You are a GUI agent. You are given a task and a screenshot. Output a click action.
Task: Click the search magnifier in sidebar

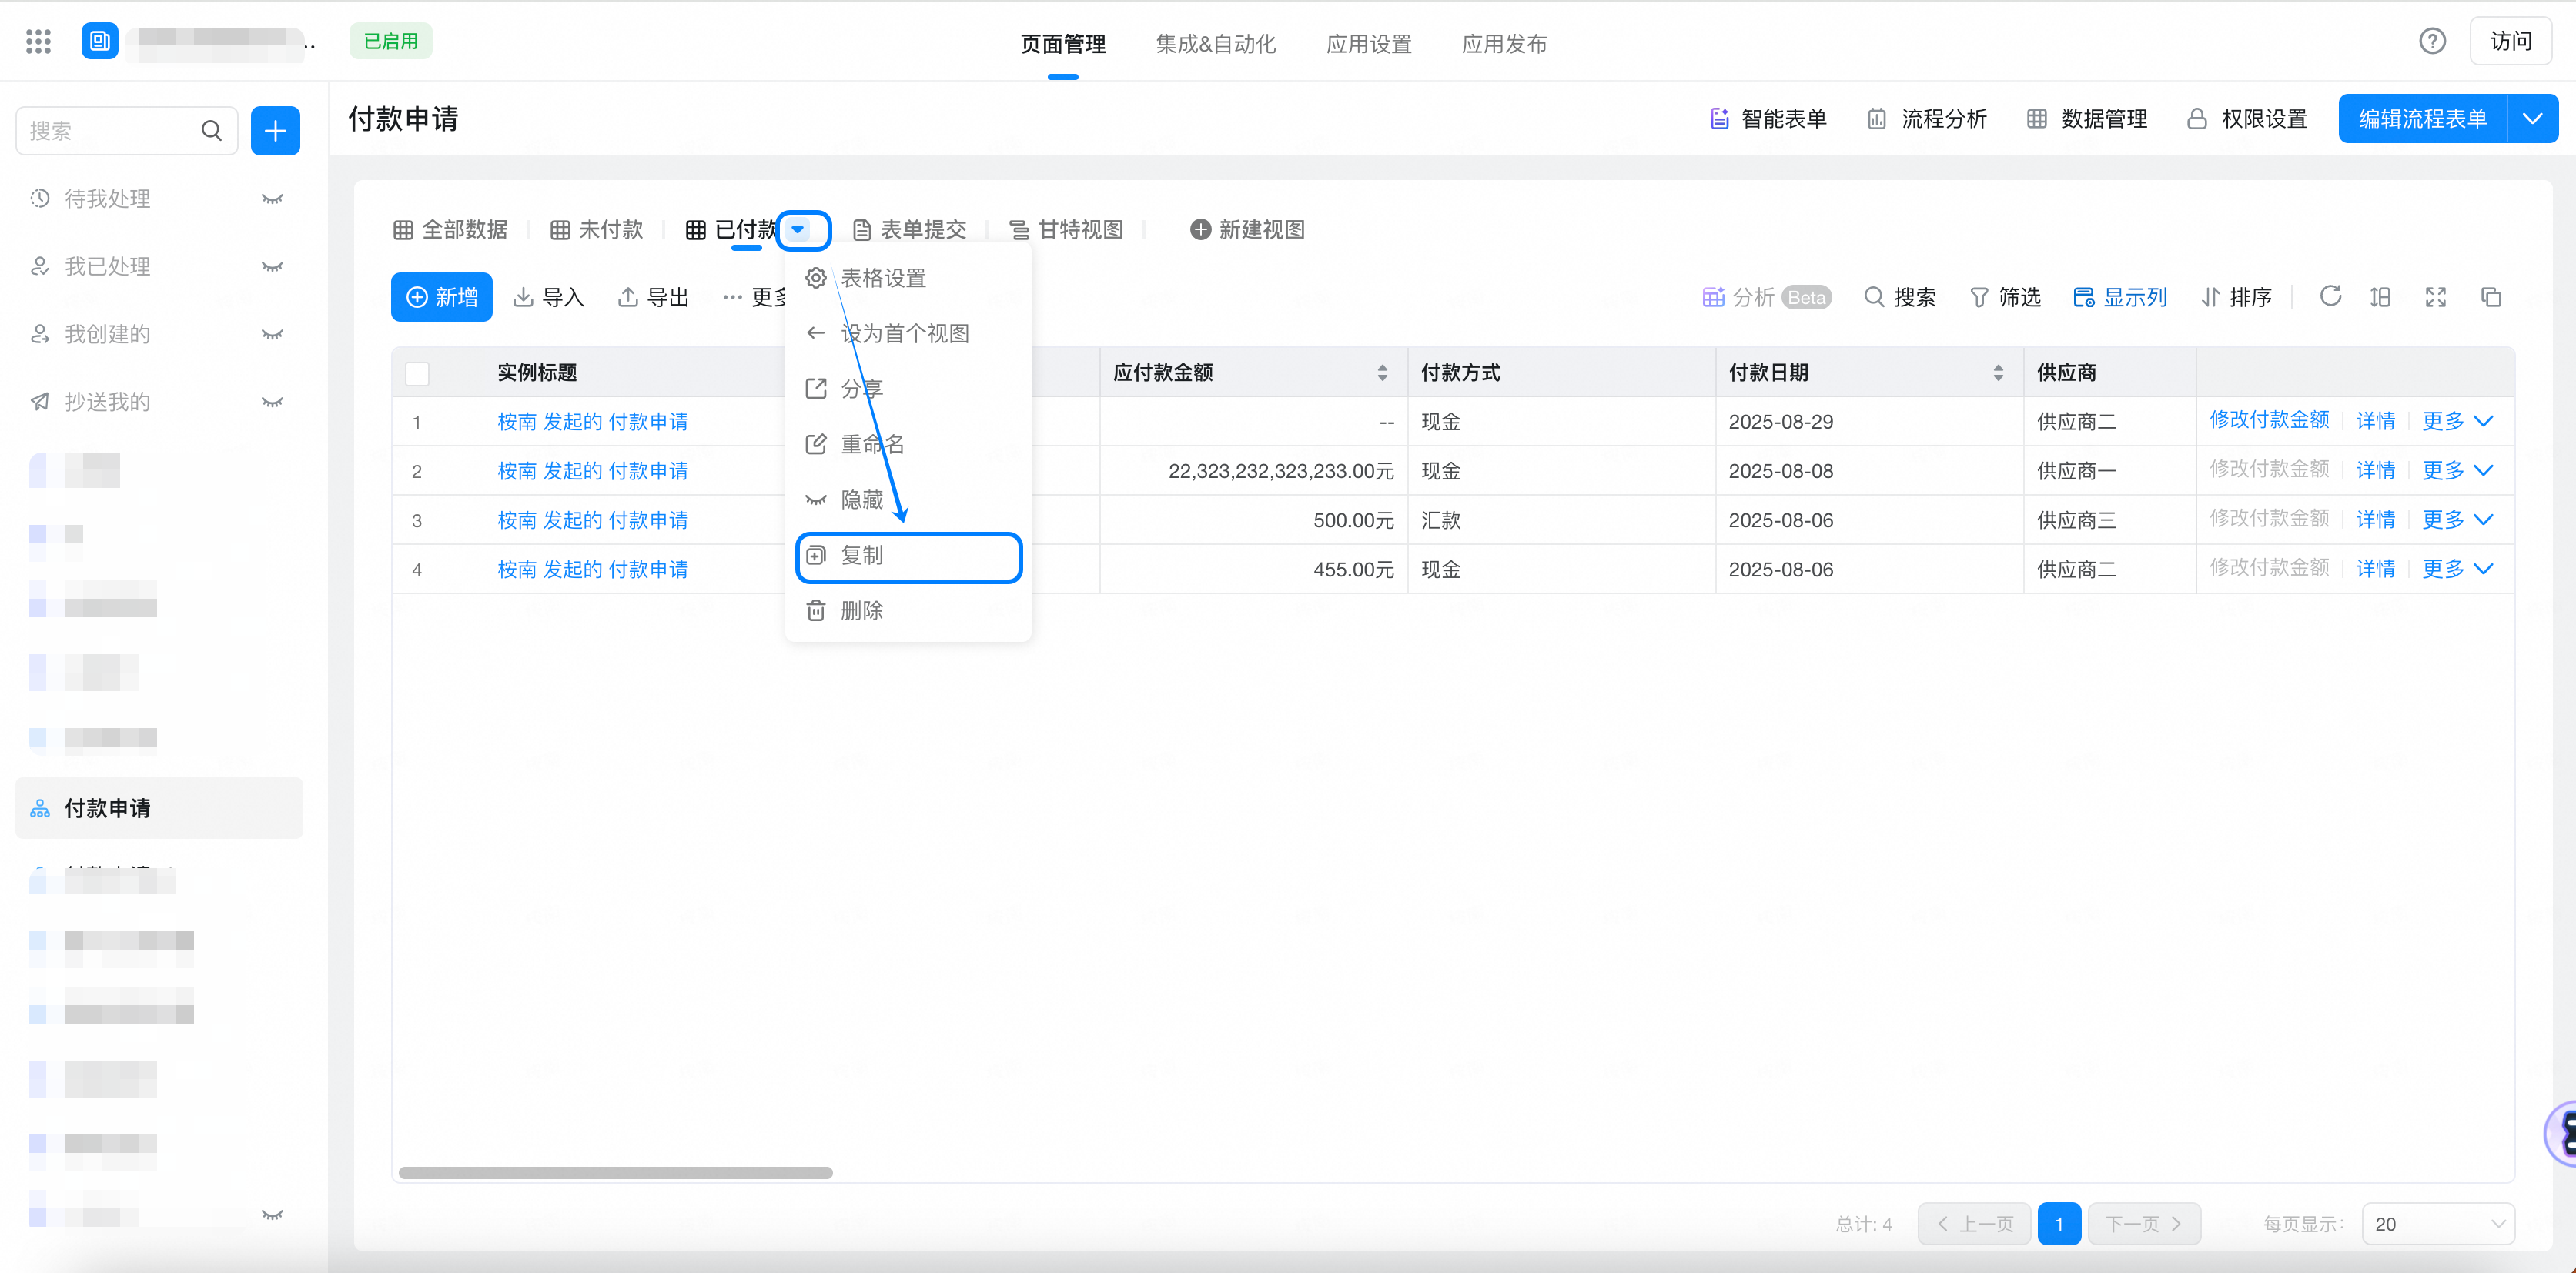211,131
